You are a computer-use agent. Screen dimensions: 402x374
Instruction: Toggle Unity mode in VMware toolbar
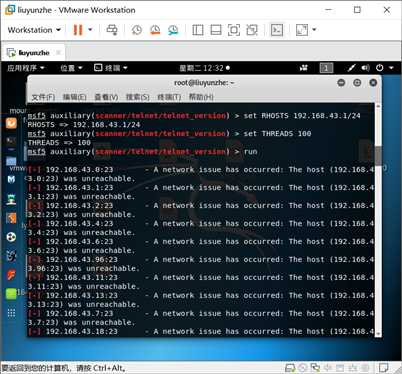252,30
